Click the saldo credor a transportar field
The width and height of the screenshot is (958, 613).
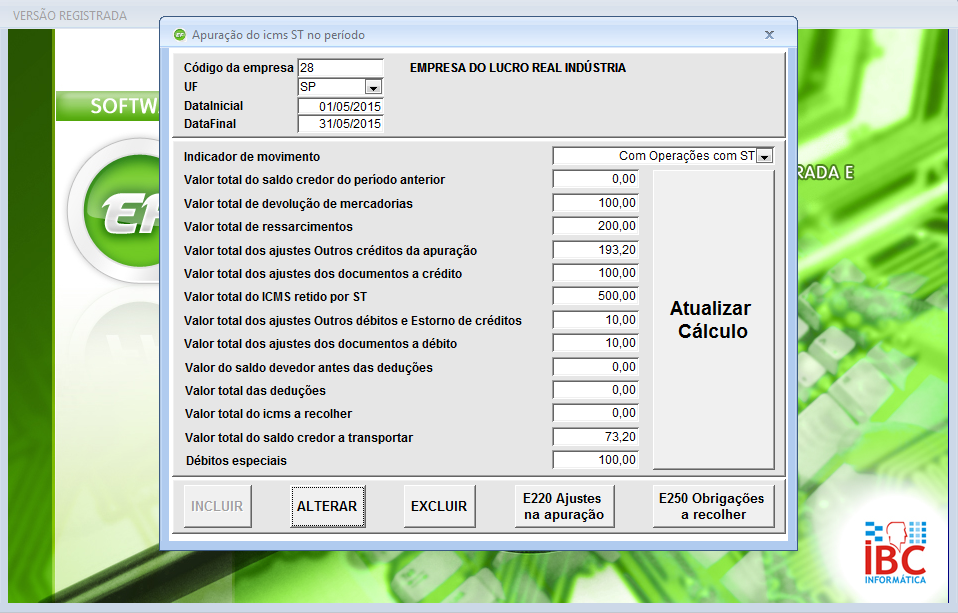point(595,437)
